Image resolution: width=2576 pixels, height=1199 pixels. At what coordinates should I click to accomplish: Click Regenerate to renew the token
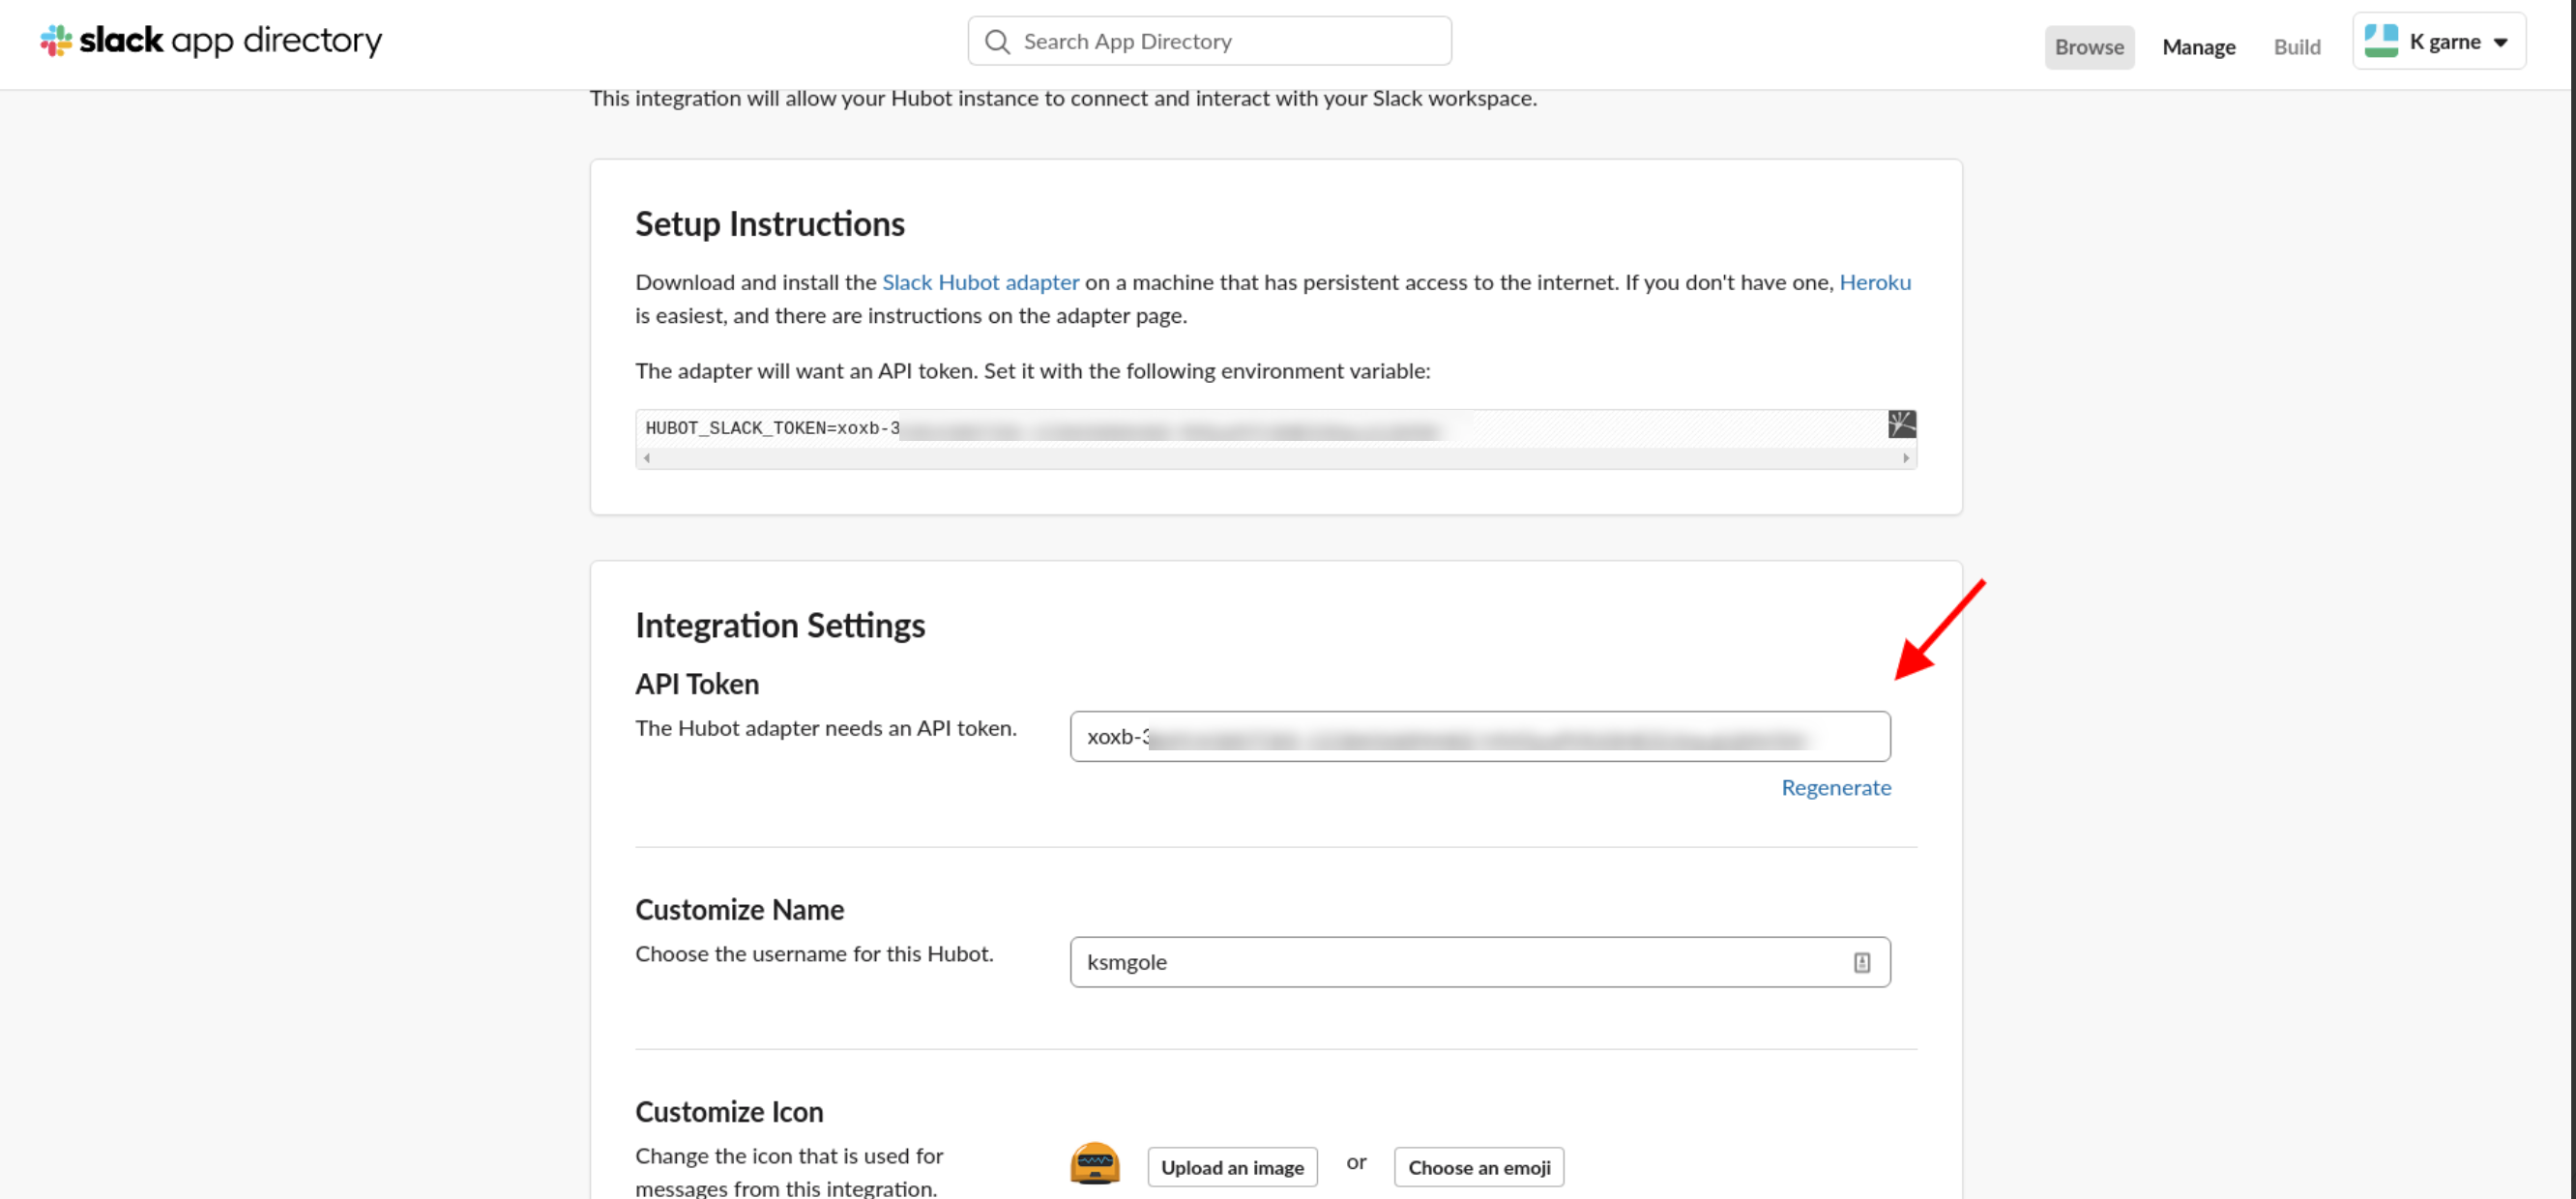(x=1835, y=787)
